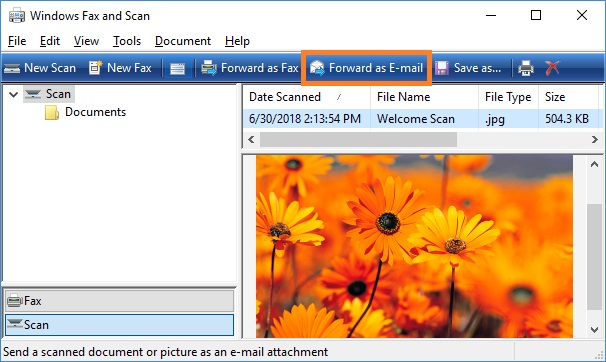Sort by Date Scanned column
Screen dimensions: 606x362
tap(307, 97)
